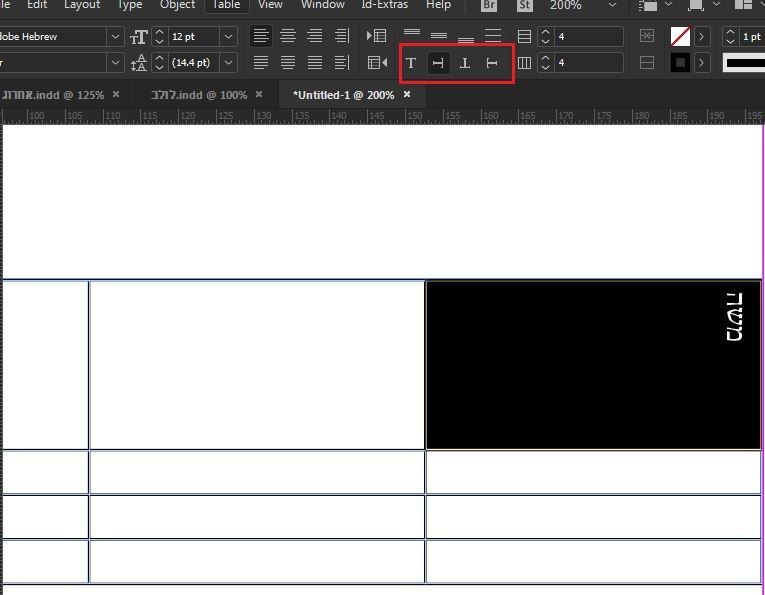Rotate cell text 180 degrees
The height and width of the screenshot is (595, 765).
(x=465, y=62)
